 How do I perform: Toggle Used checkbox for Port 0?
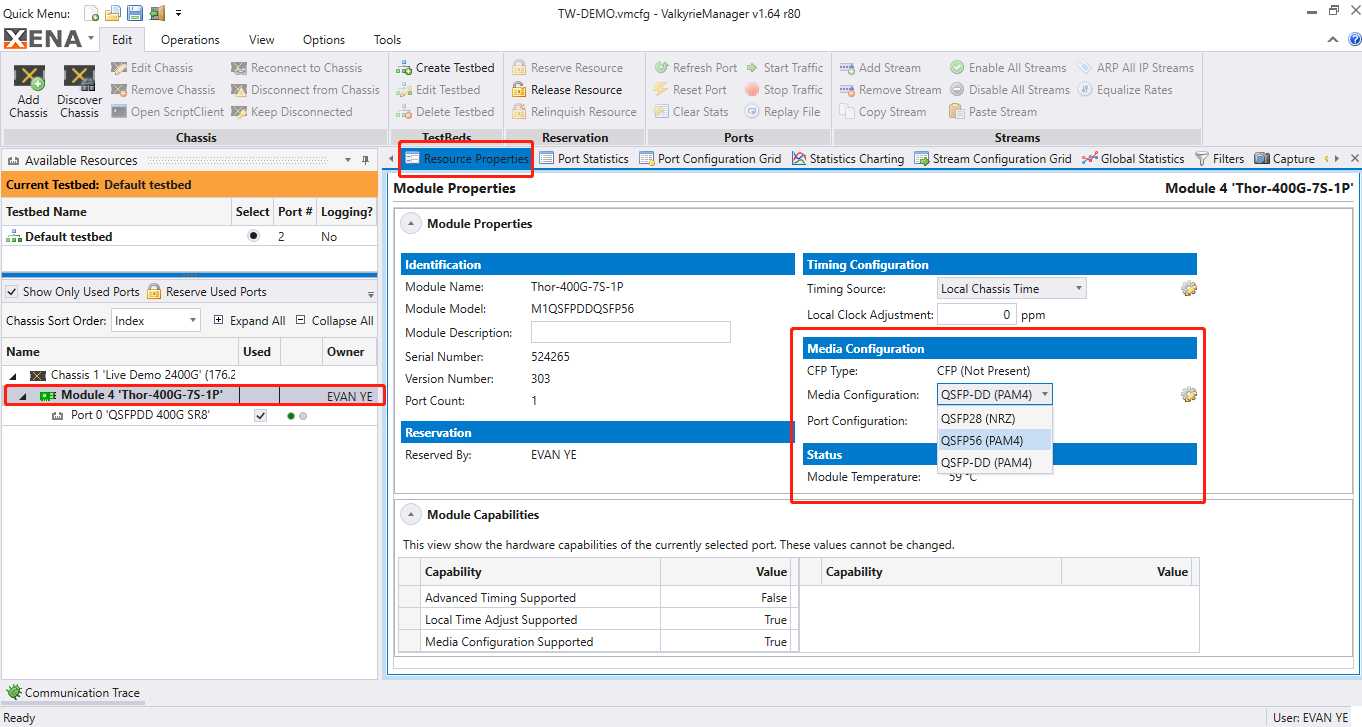(x=261, y=416)
